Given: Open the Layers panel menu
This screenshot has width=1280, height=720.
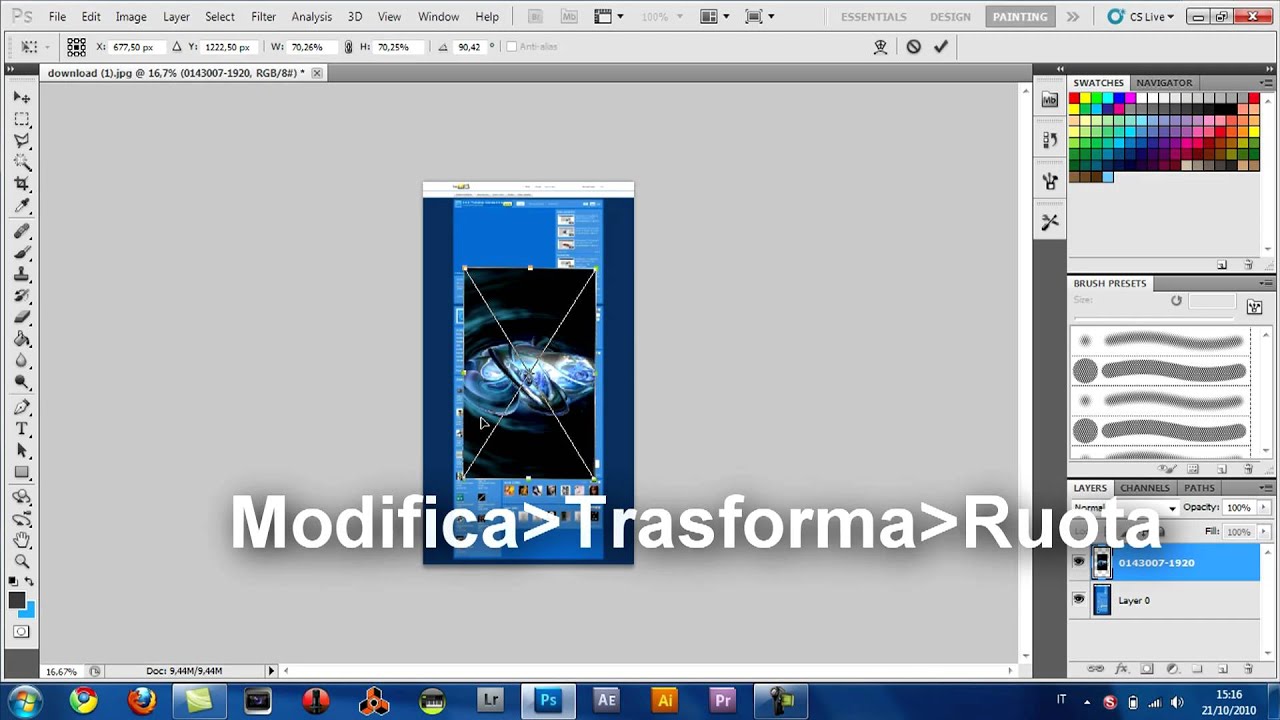Looking at the screenshot, I should coord(1266,488).
